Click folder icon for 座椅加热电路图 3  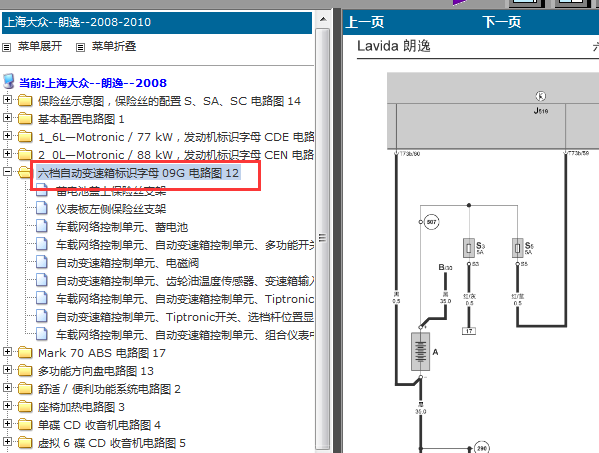(25, 406)
